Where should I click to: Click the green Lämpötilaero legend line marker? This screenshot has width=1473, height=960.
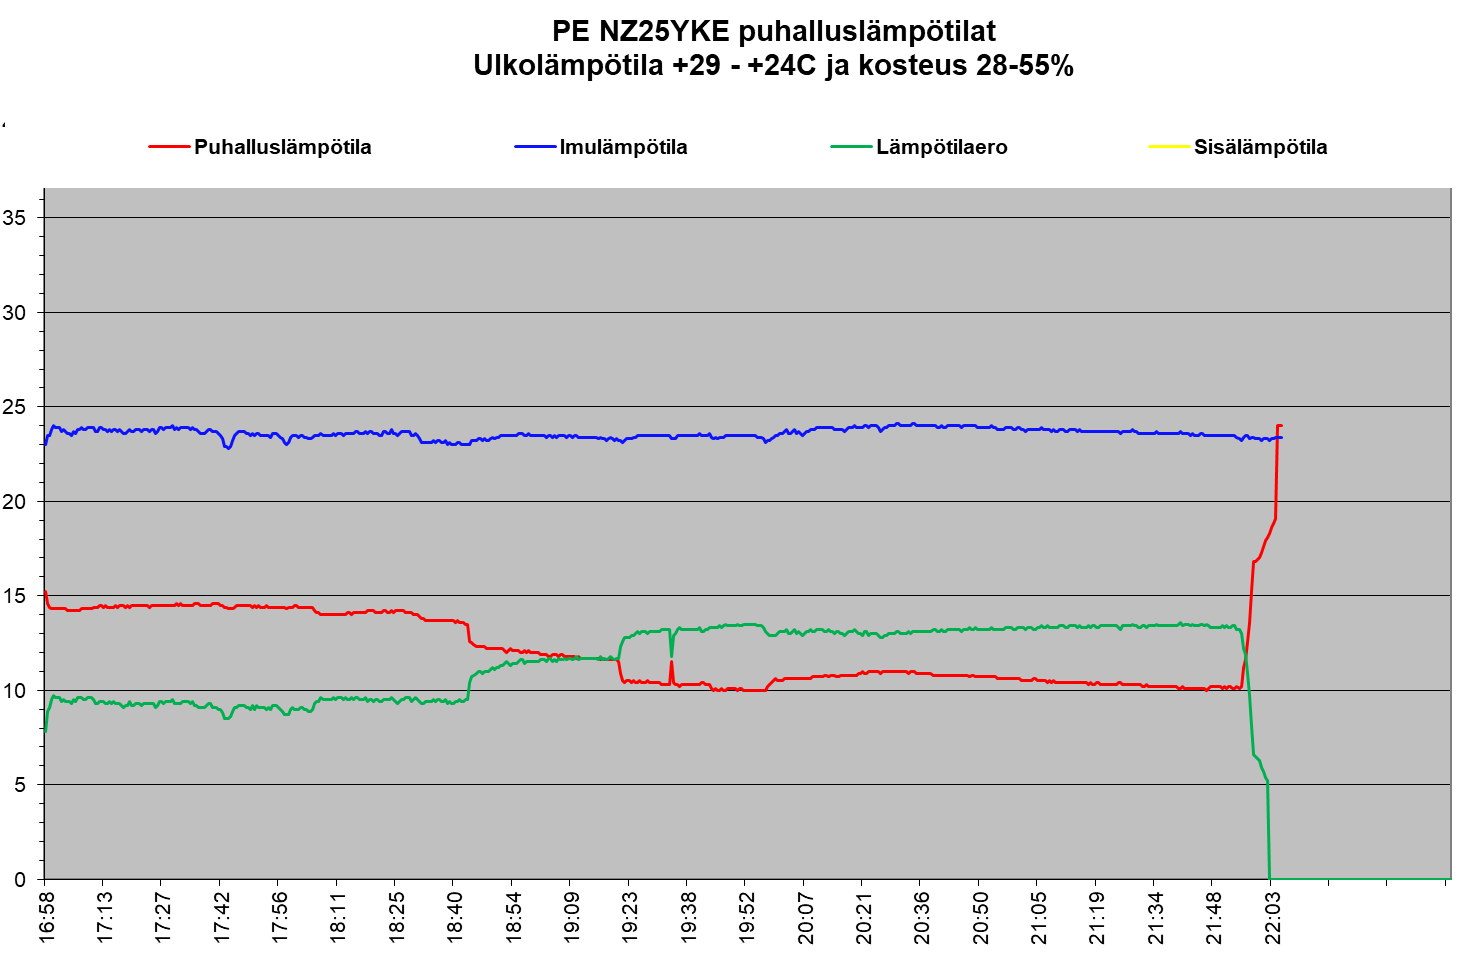851,147
